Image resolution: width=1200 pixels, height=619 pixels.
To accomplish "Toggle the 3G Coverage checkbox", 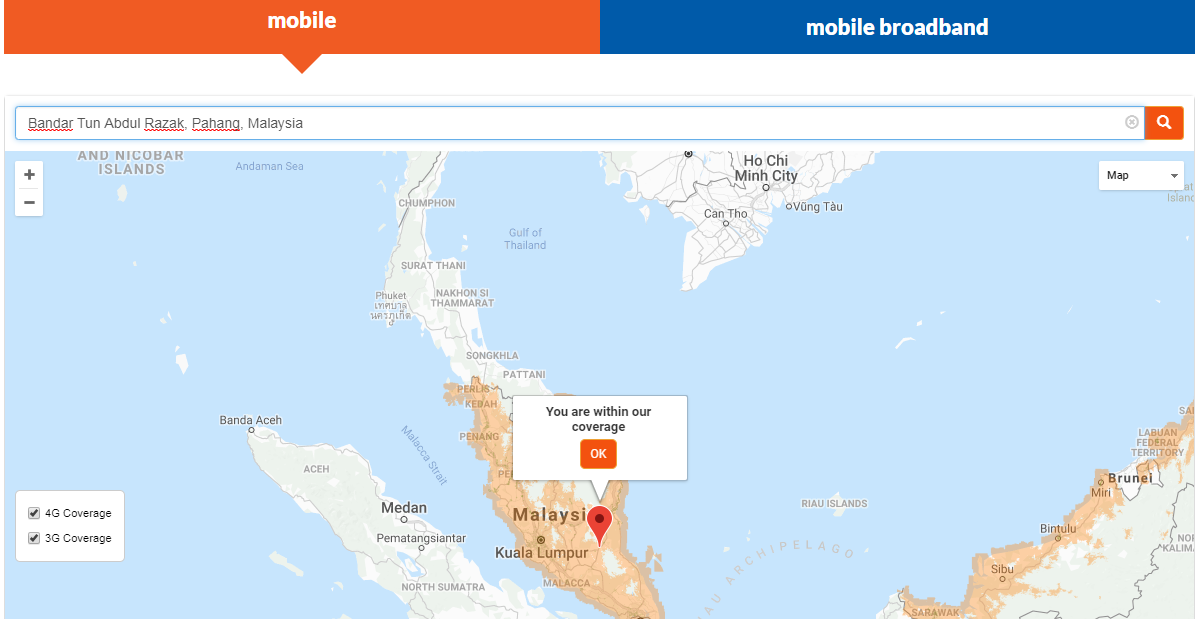I will 34,538.
